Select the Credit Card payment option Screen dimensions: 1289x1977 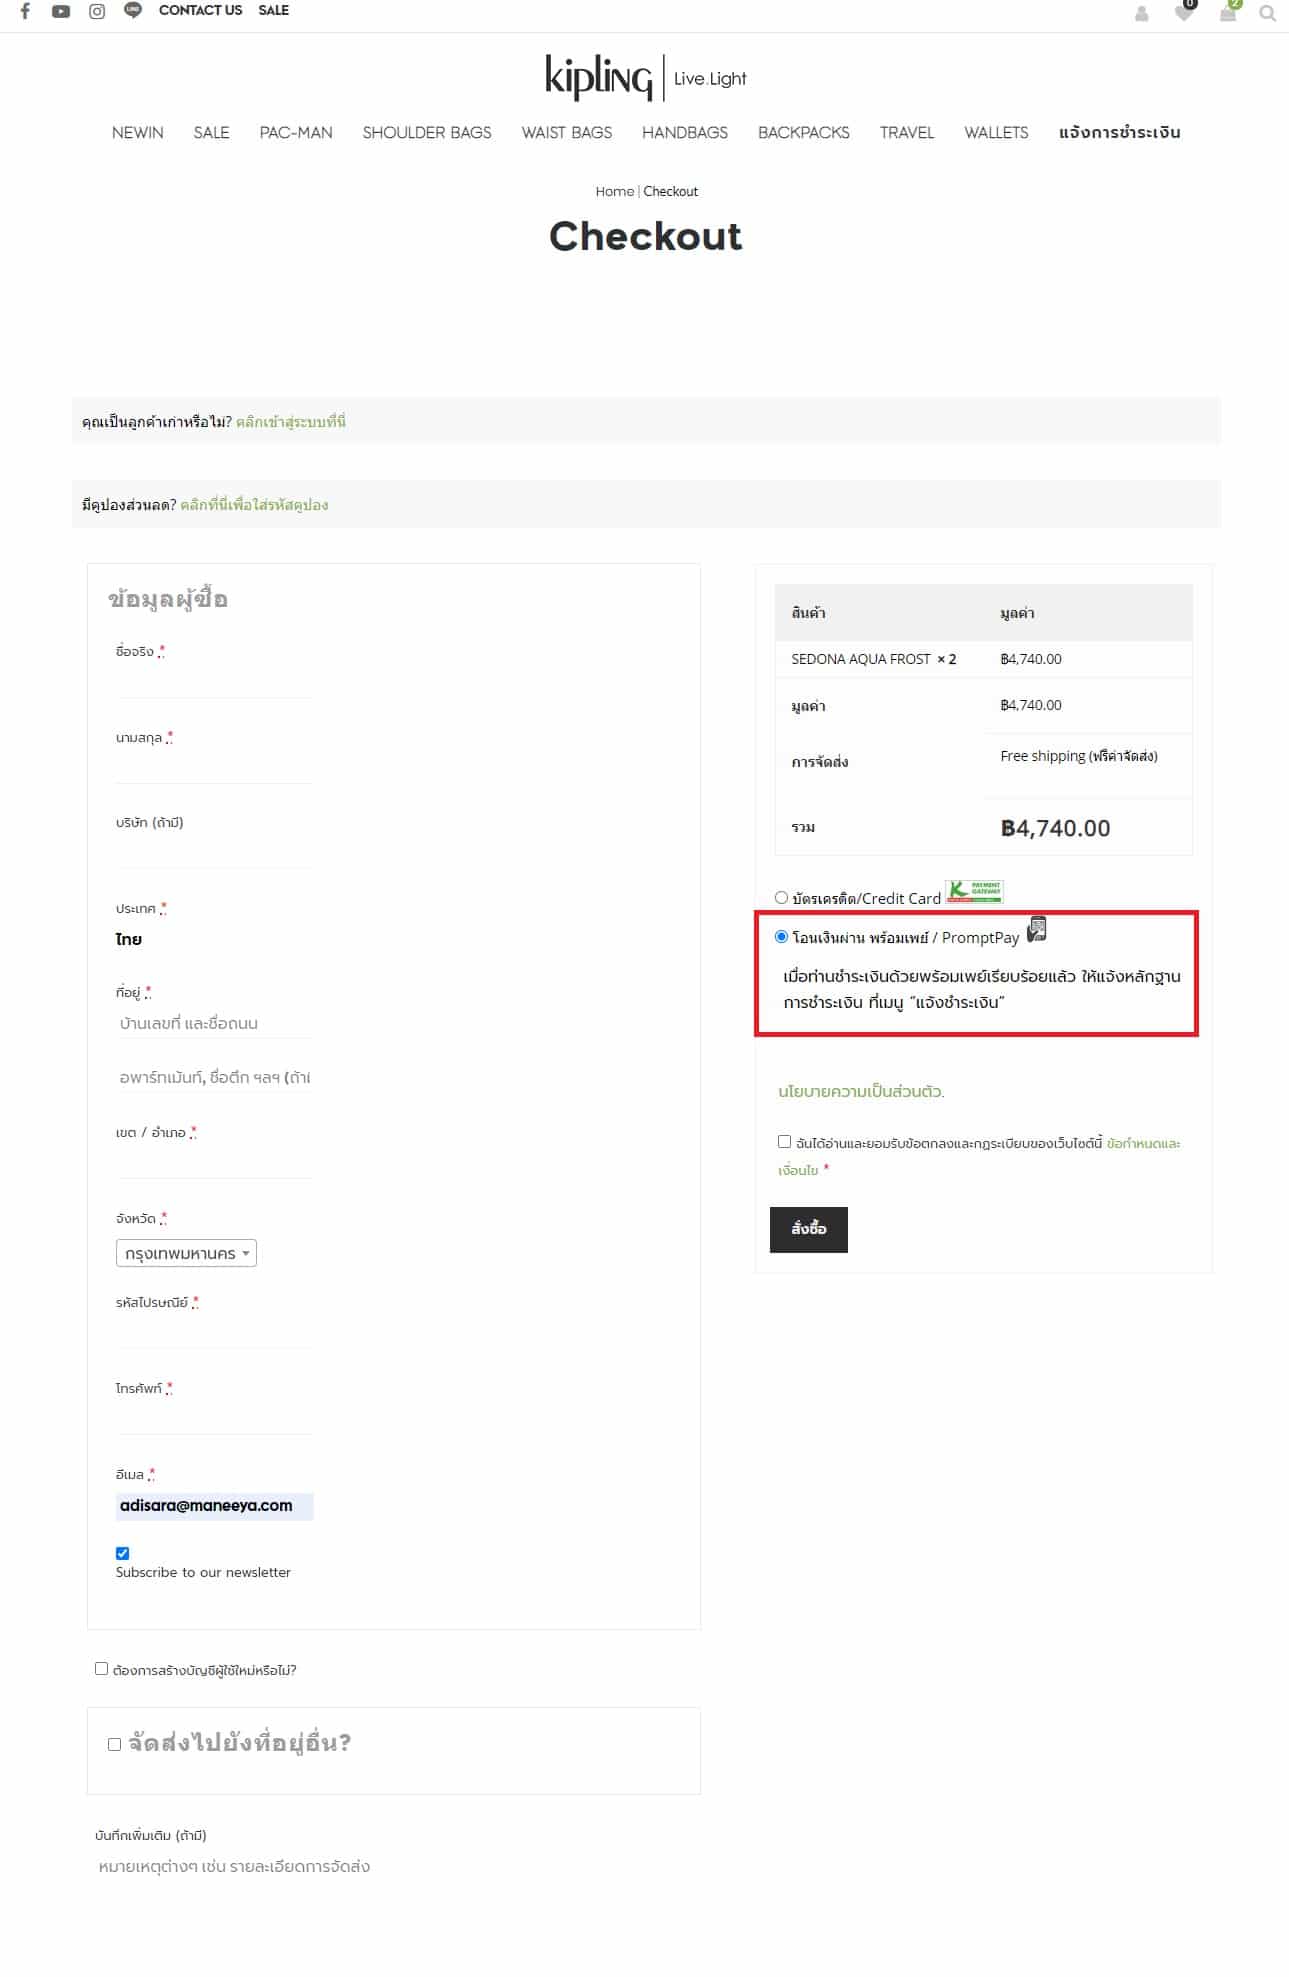pyautogui.click(x=781, y=898)
